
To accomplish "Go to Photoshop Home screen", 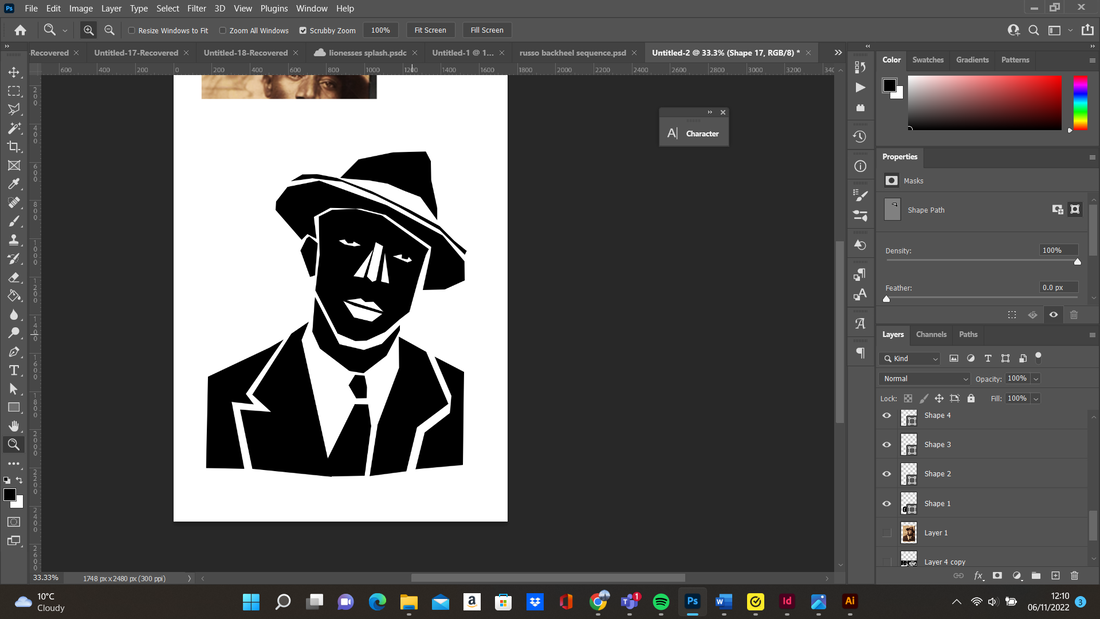I will click(x=20, y=30).
